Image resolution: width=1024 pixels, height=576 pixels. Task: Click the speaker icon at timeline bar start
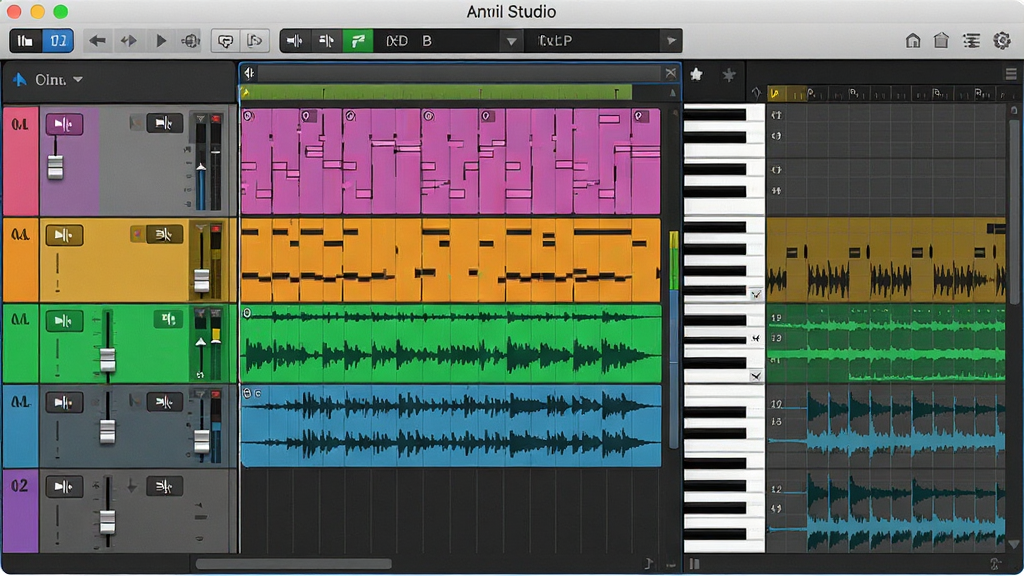click(x=249, y=72)
